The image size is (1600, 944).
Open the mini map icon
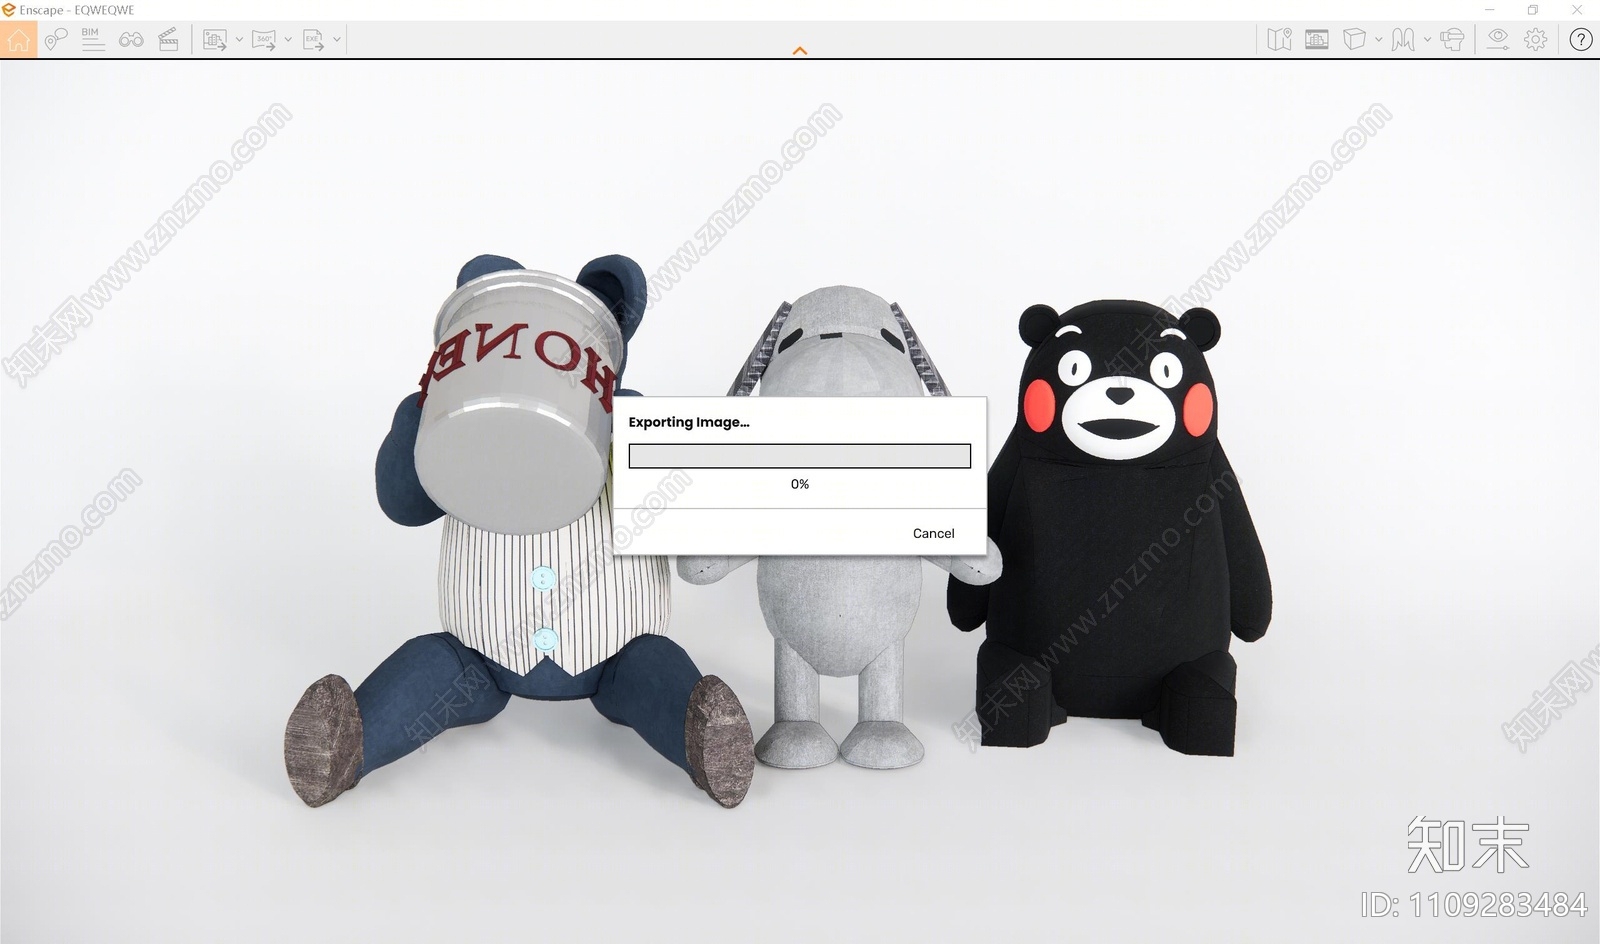(1279, 40)
